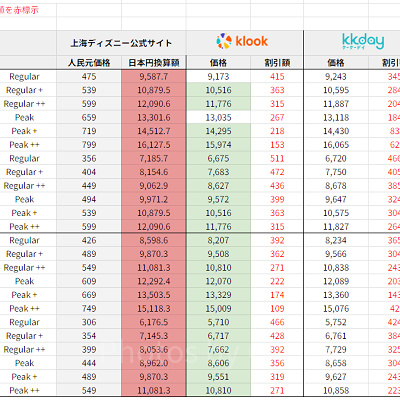Image resolution: width=400 pixels, height=400 pixels.
Task: Click the red cell showing 9,587.7
Action: tap(154, 77)
